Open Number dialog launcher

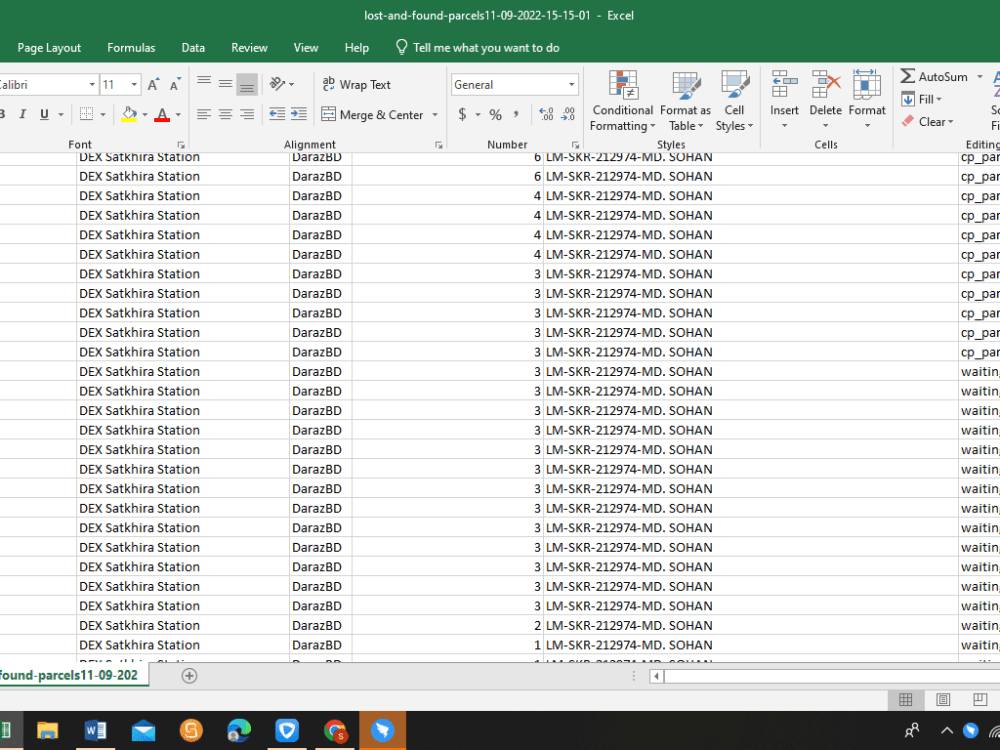pos(575,145)
